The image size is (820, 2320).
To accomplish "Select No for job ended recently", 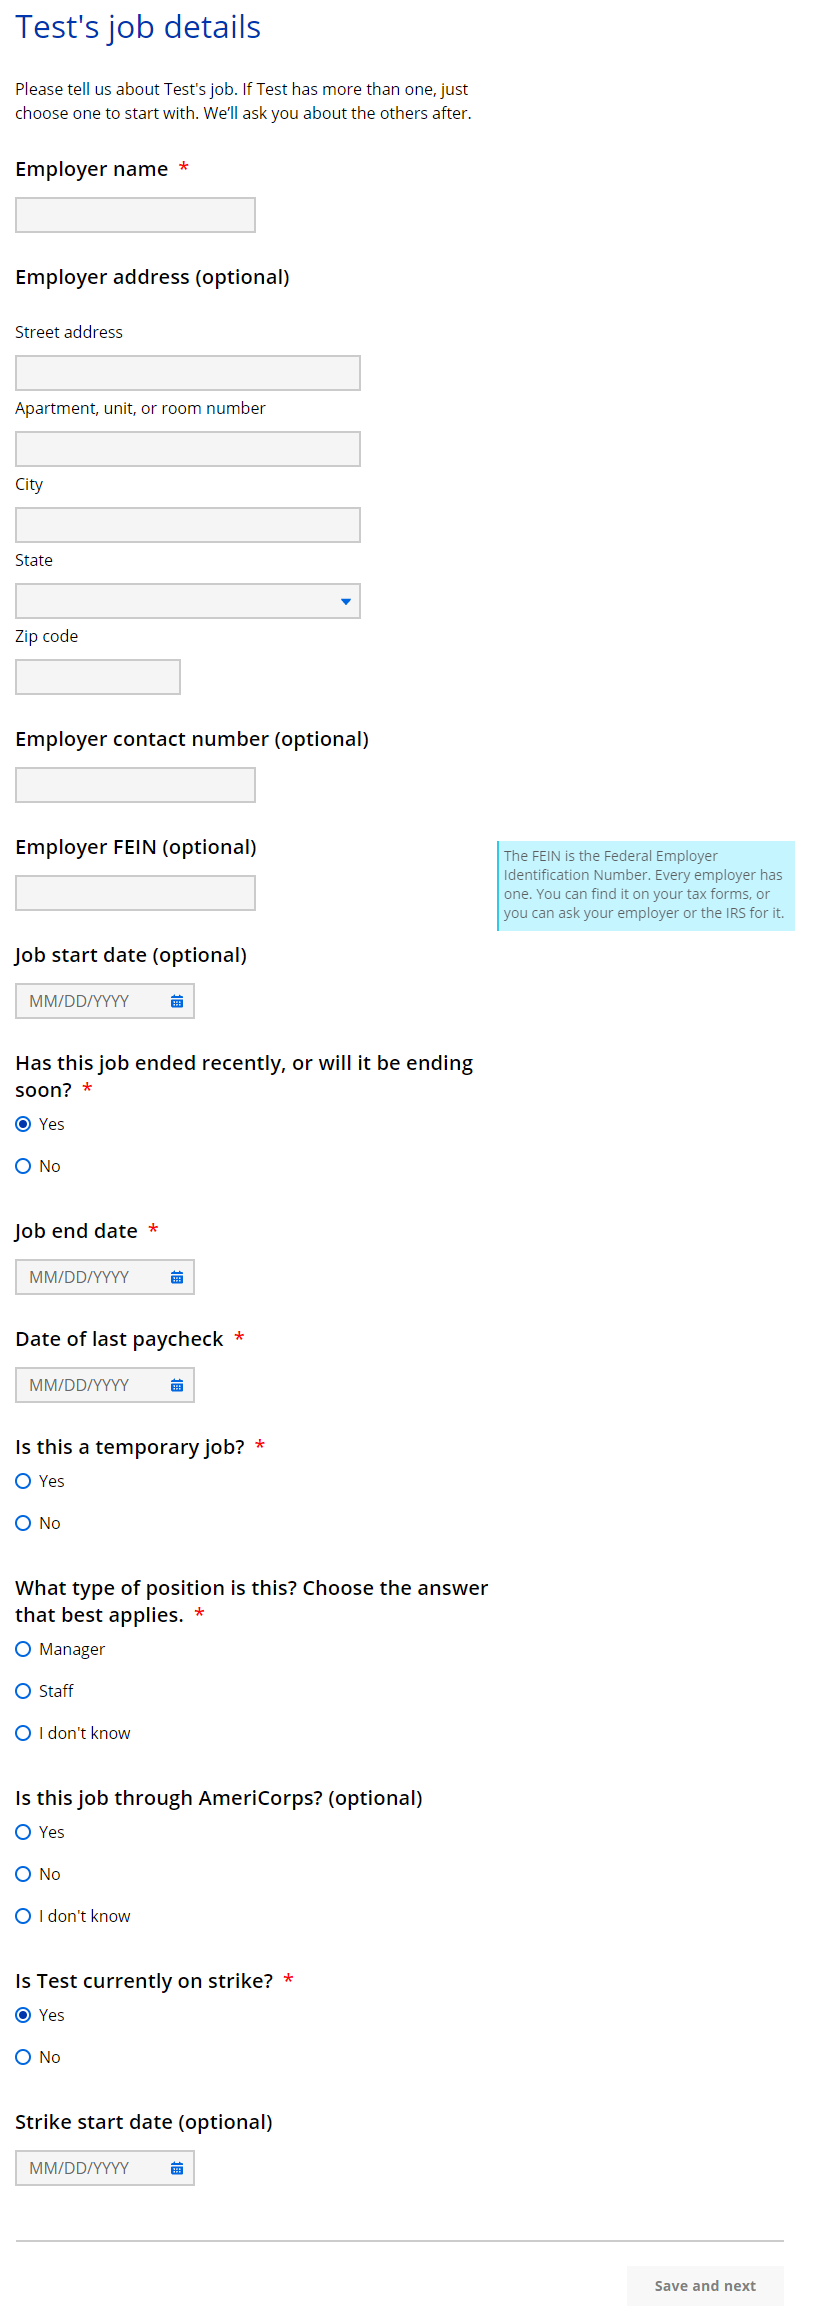I will (x=24, y=1166).
